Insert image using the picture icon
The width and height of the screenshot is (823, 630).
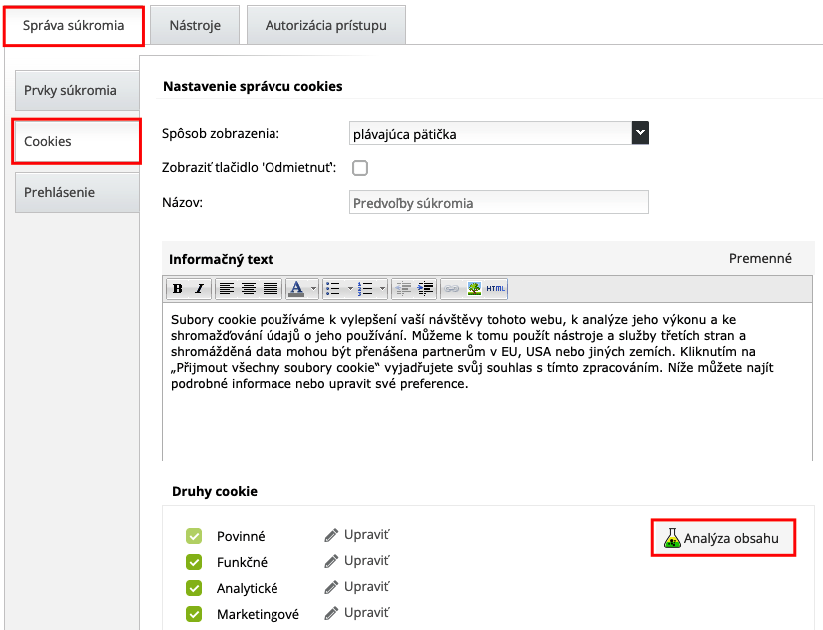coord(474,289)
